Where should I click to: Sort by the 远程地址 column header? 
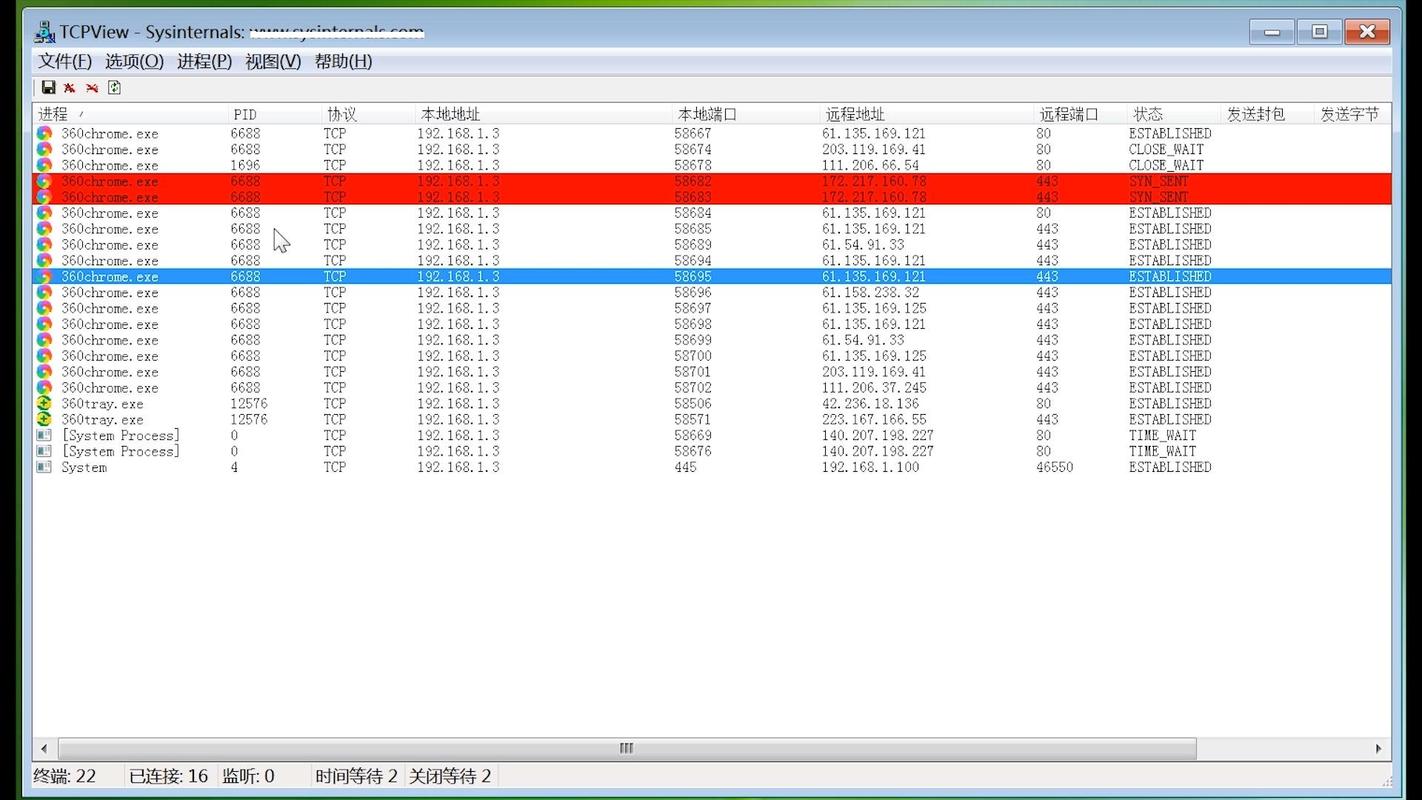point(926,114)
